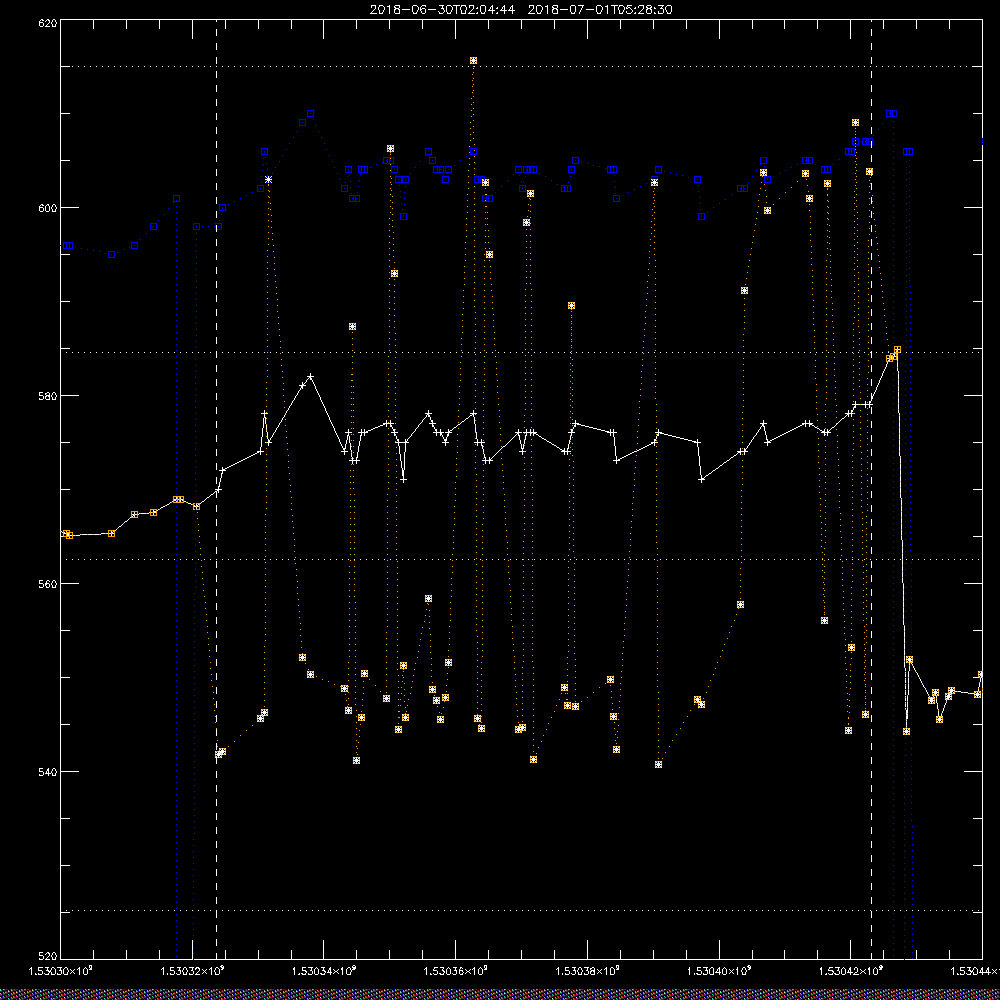This screenshot has height=1000, width=1000.
Task: Click the y-axis label 600
Action: pyautogui.click(x=48, y=208)
